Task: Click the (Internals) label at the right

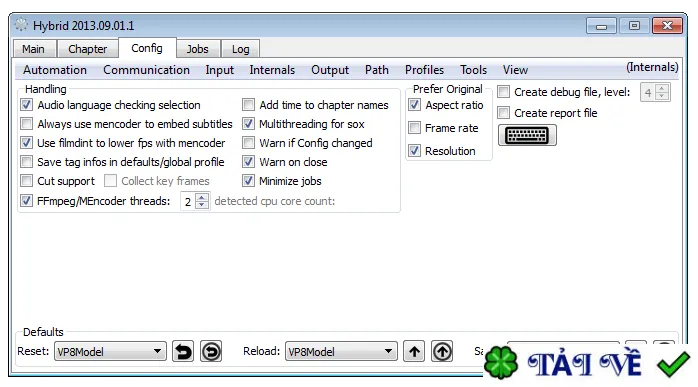Action: click(652, 67)
